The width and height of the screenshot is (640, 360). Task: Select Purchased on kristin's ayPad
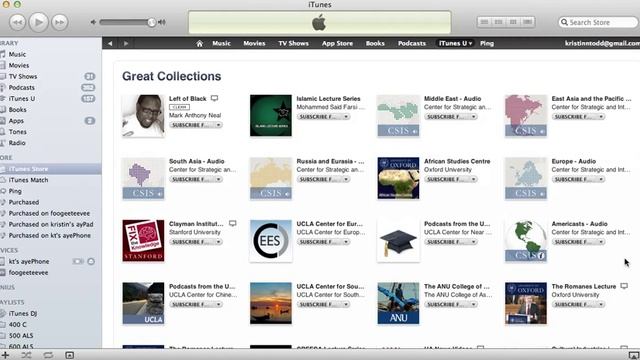(51, 224)
